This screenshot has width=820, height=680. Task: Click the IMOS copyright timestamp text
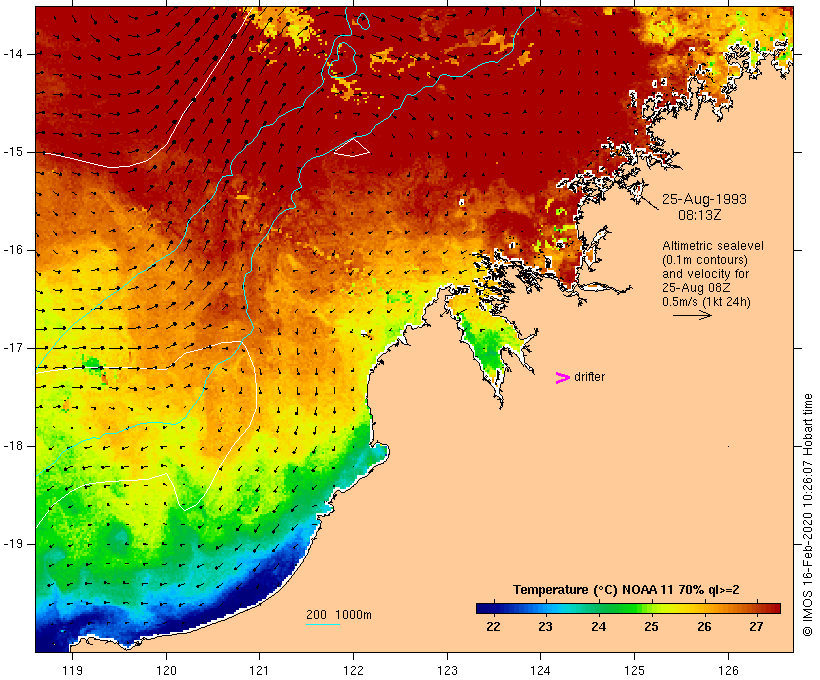coord(807,515)
